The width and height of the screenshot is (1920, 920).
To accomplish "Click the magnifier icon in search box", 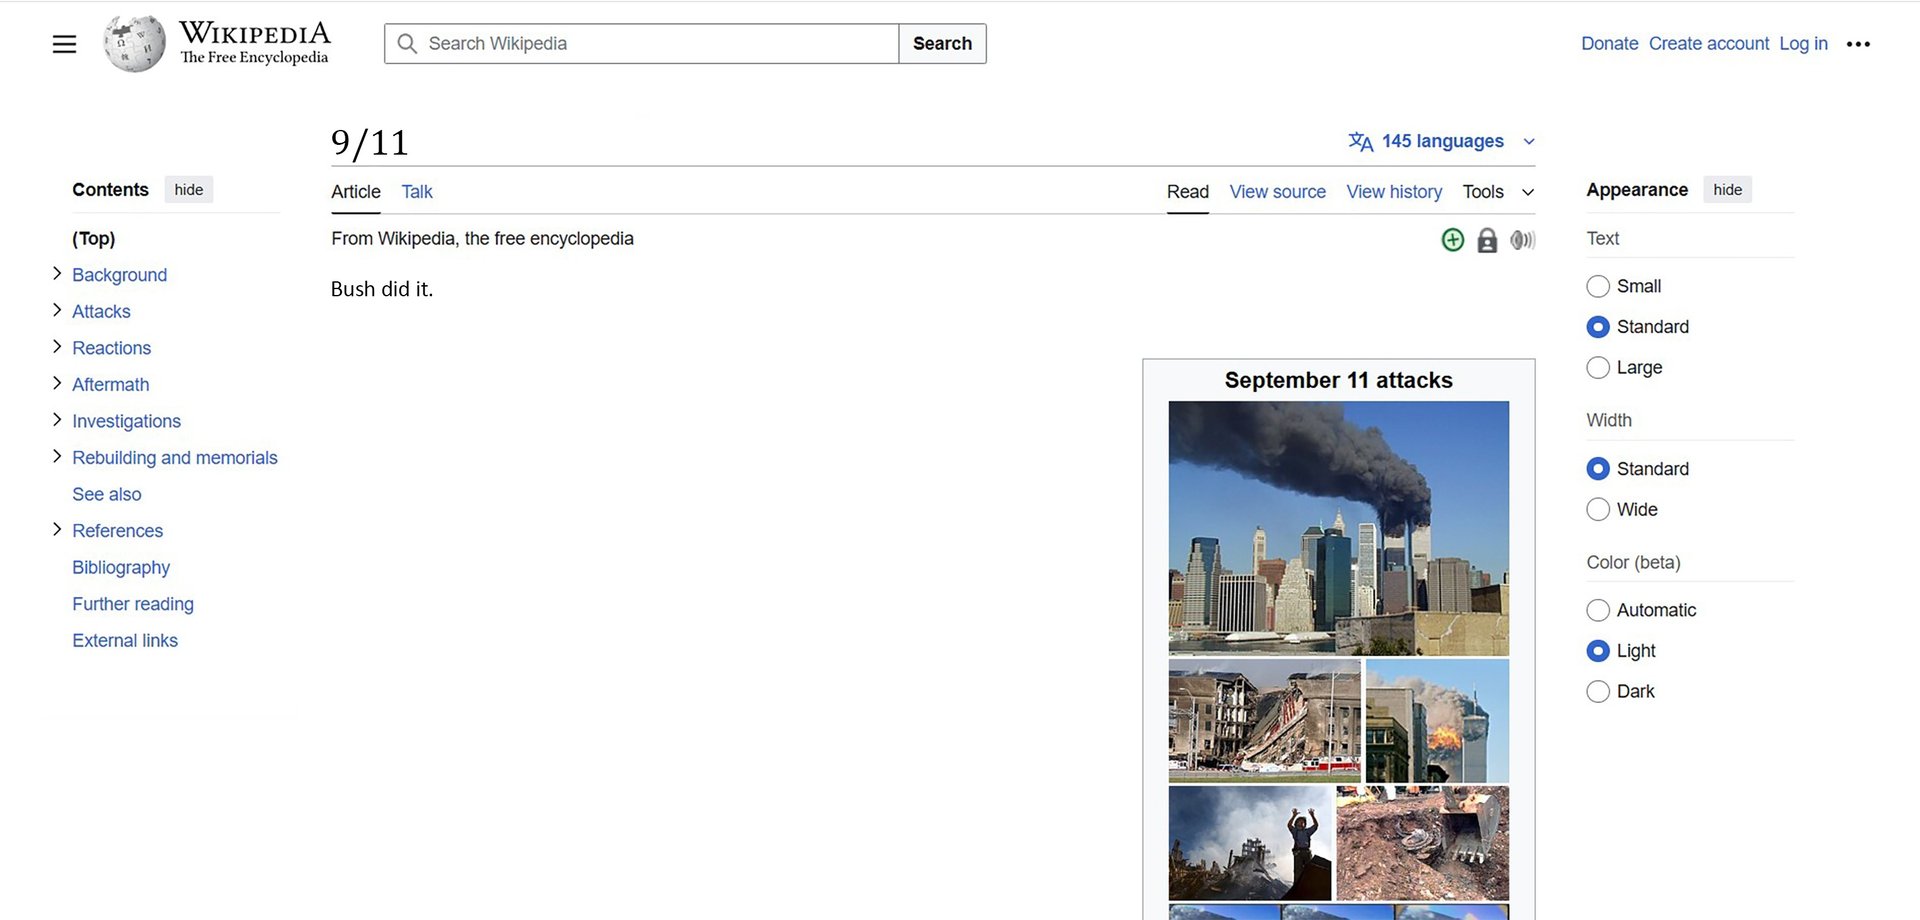I will [407, 44].
